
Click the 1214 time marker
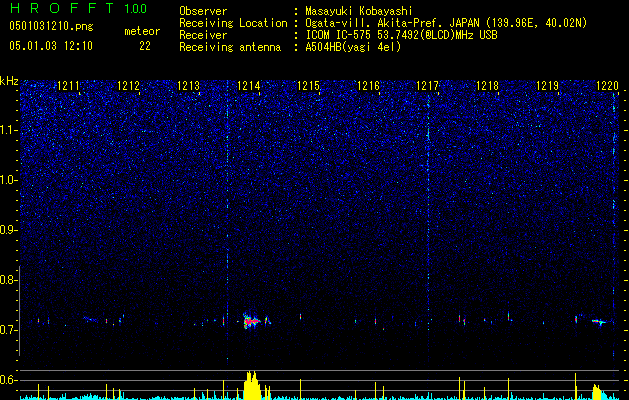pos(249,85)
